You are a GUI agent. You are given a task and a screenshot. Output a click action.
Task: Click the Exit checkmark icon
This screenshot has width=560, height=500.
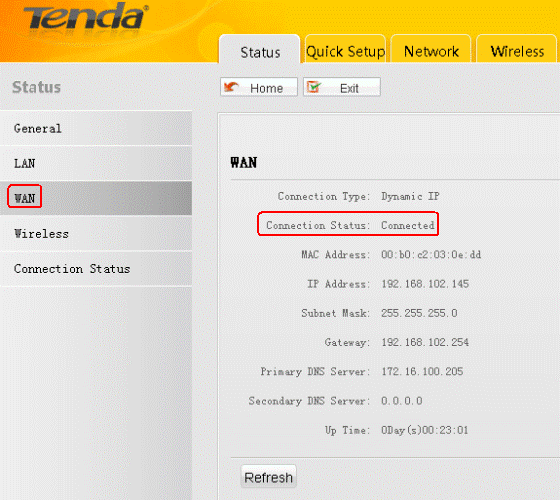click(x=314, y=87)
